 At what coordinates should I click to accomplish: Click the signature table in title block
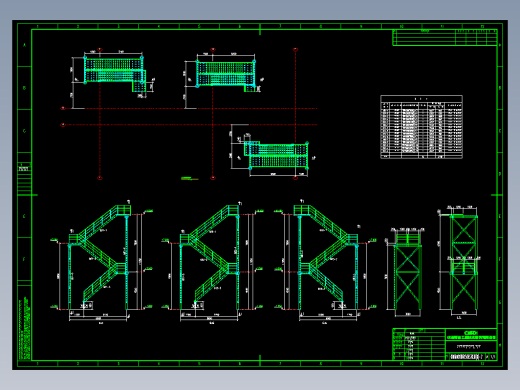tap(419, 344)
